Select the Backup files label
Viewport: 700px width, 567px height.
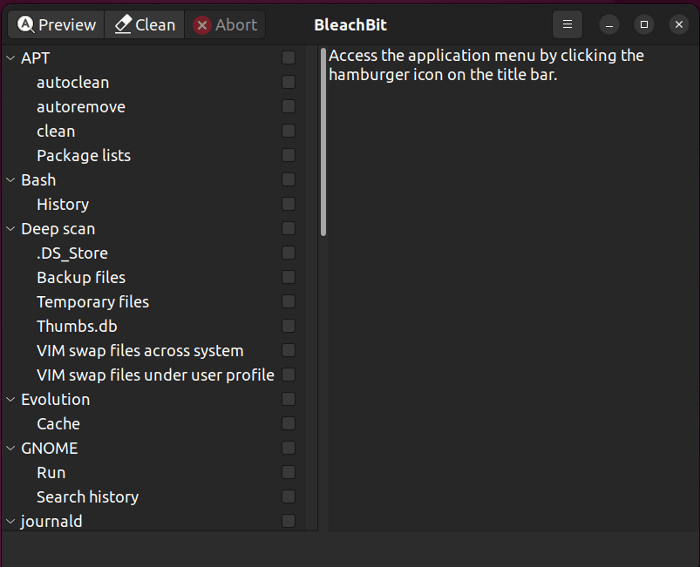pyautogui.click(x=81, y=278)
